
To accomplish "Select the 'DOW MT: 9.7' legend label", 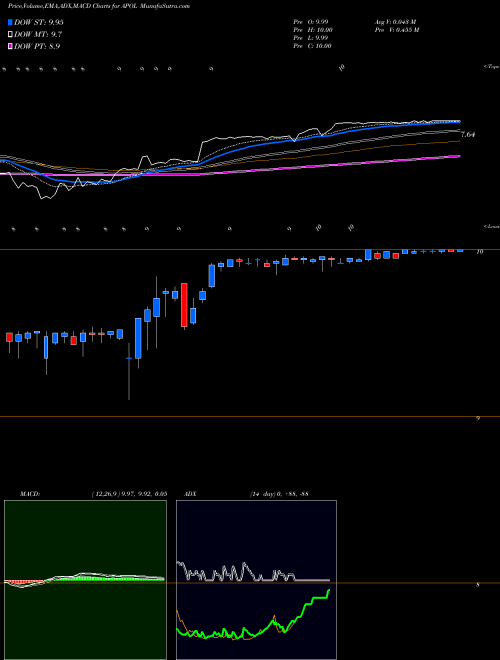I will click(x=36, y=35).
